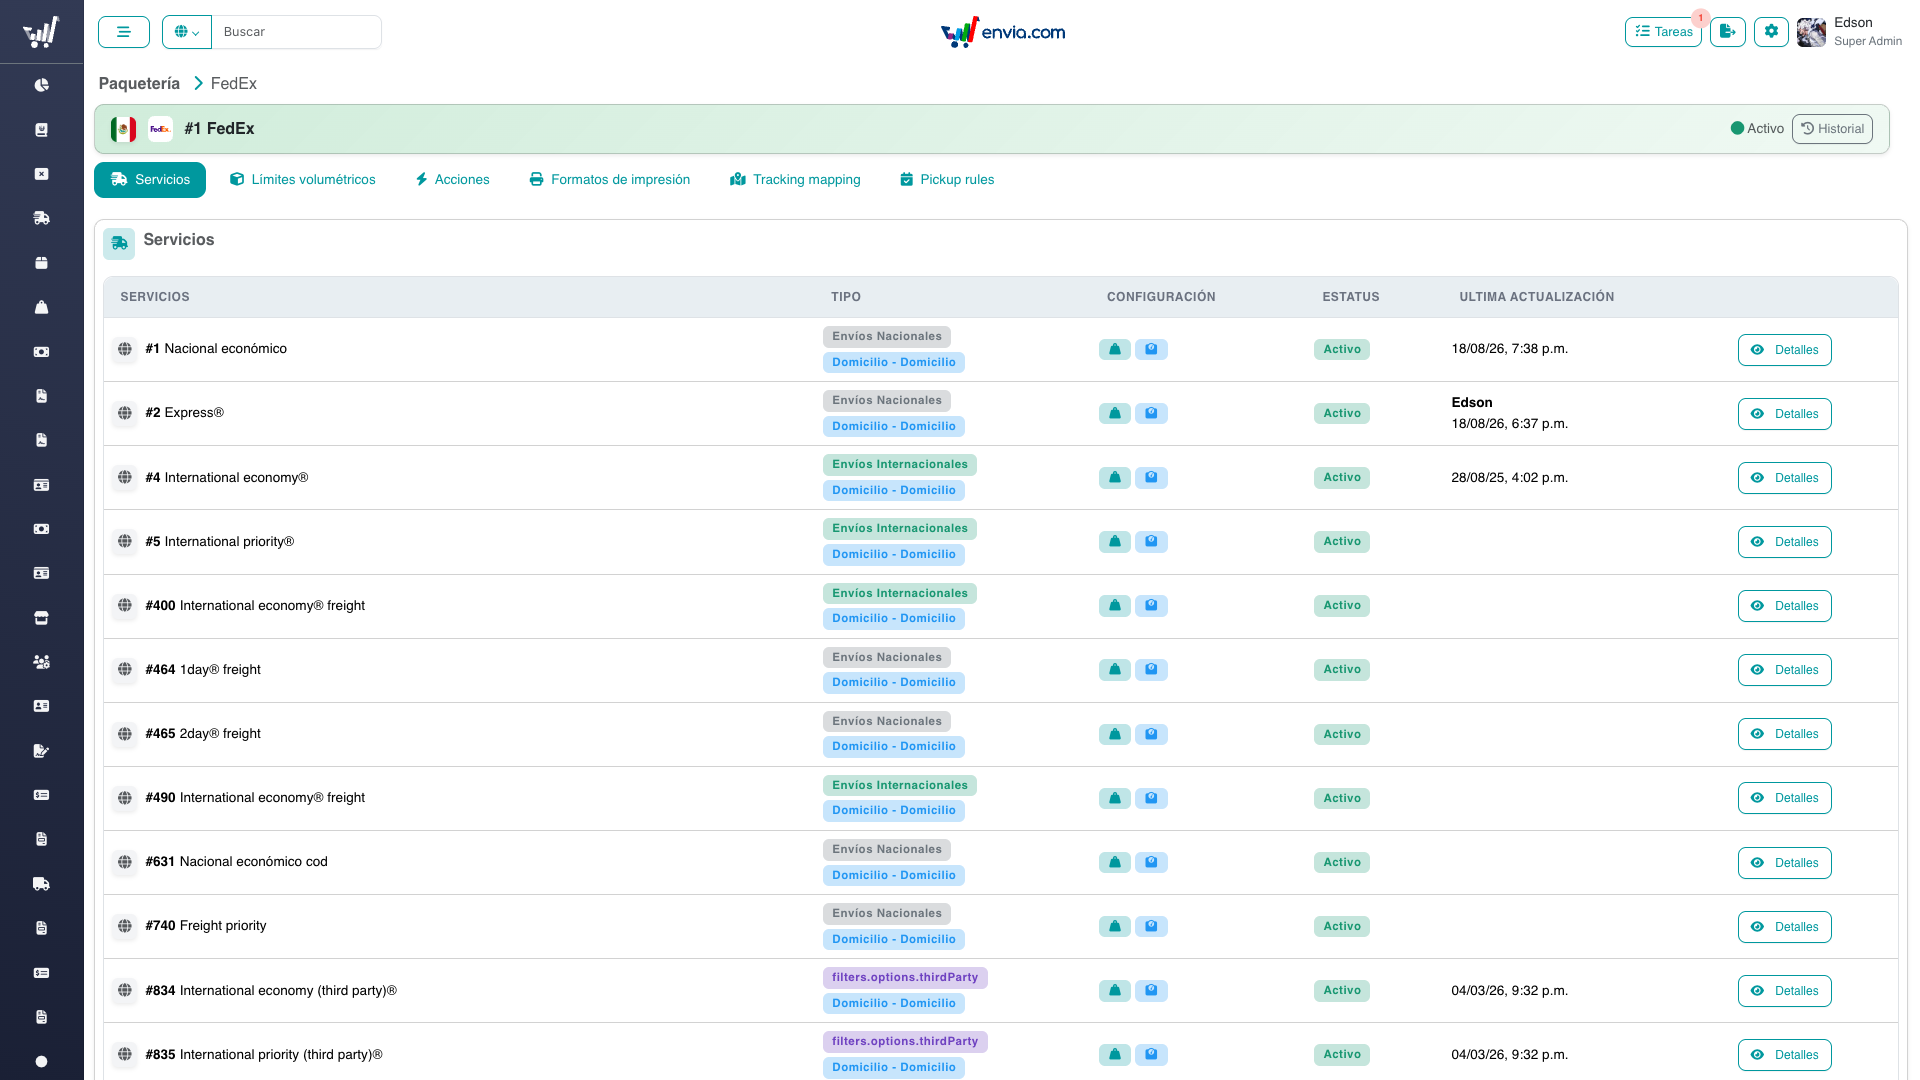Click weight config icon for Nacional económico row
This screenshot has width=1920, height=1080.
(1115, 349)
